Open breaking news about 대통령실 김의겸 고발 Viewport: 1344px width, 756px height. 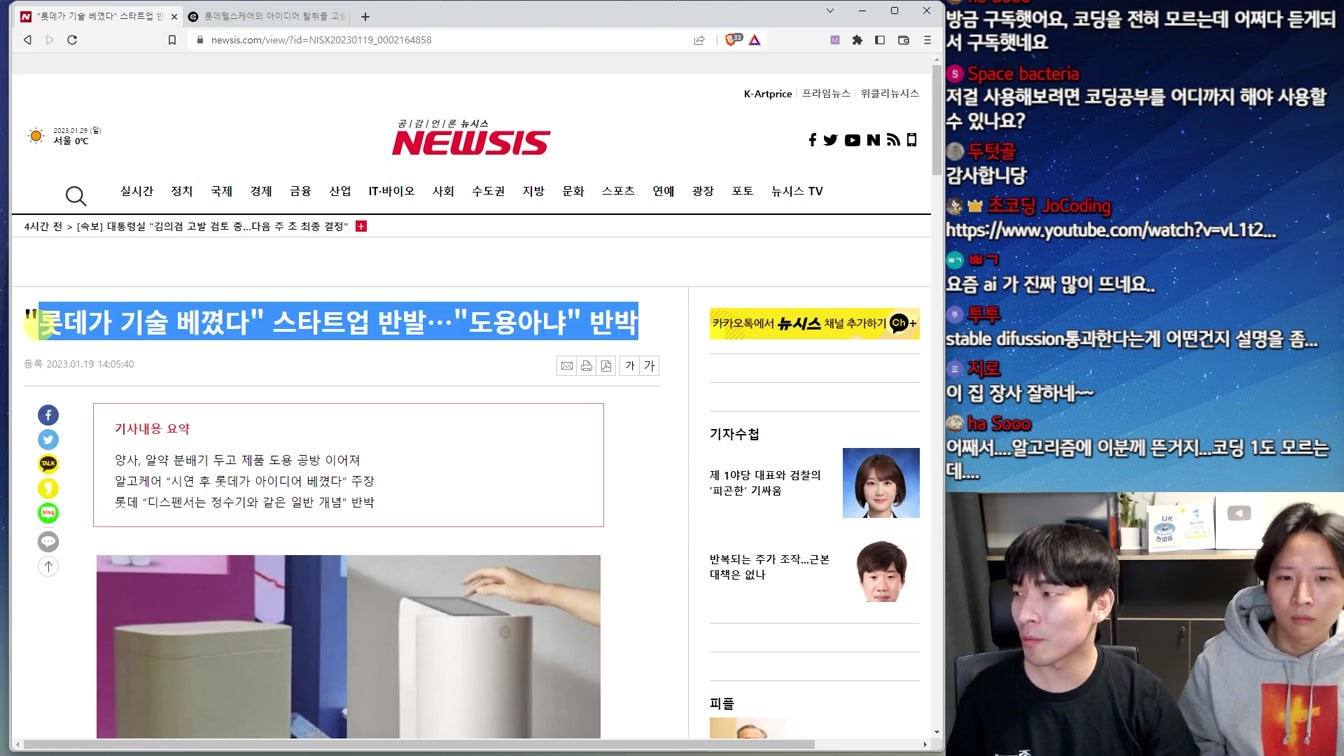click(x=212, y=226)
